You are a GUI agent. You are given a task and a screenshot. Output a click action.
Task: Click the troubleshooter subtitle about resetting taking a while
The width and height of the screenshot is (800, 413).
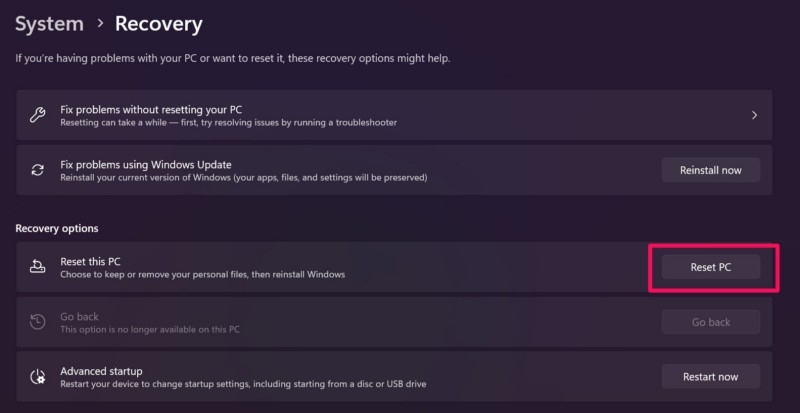[x=228, y=123]
